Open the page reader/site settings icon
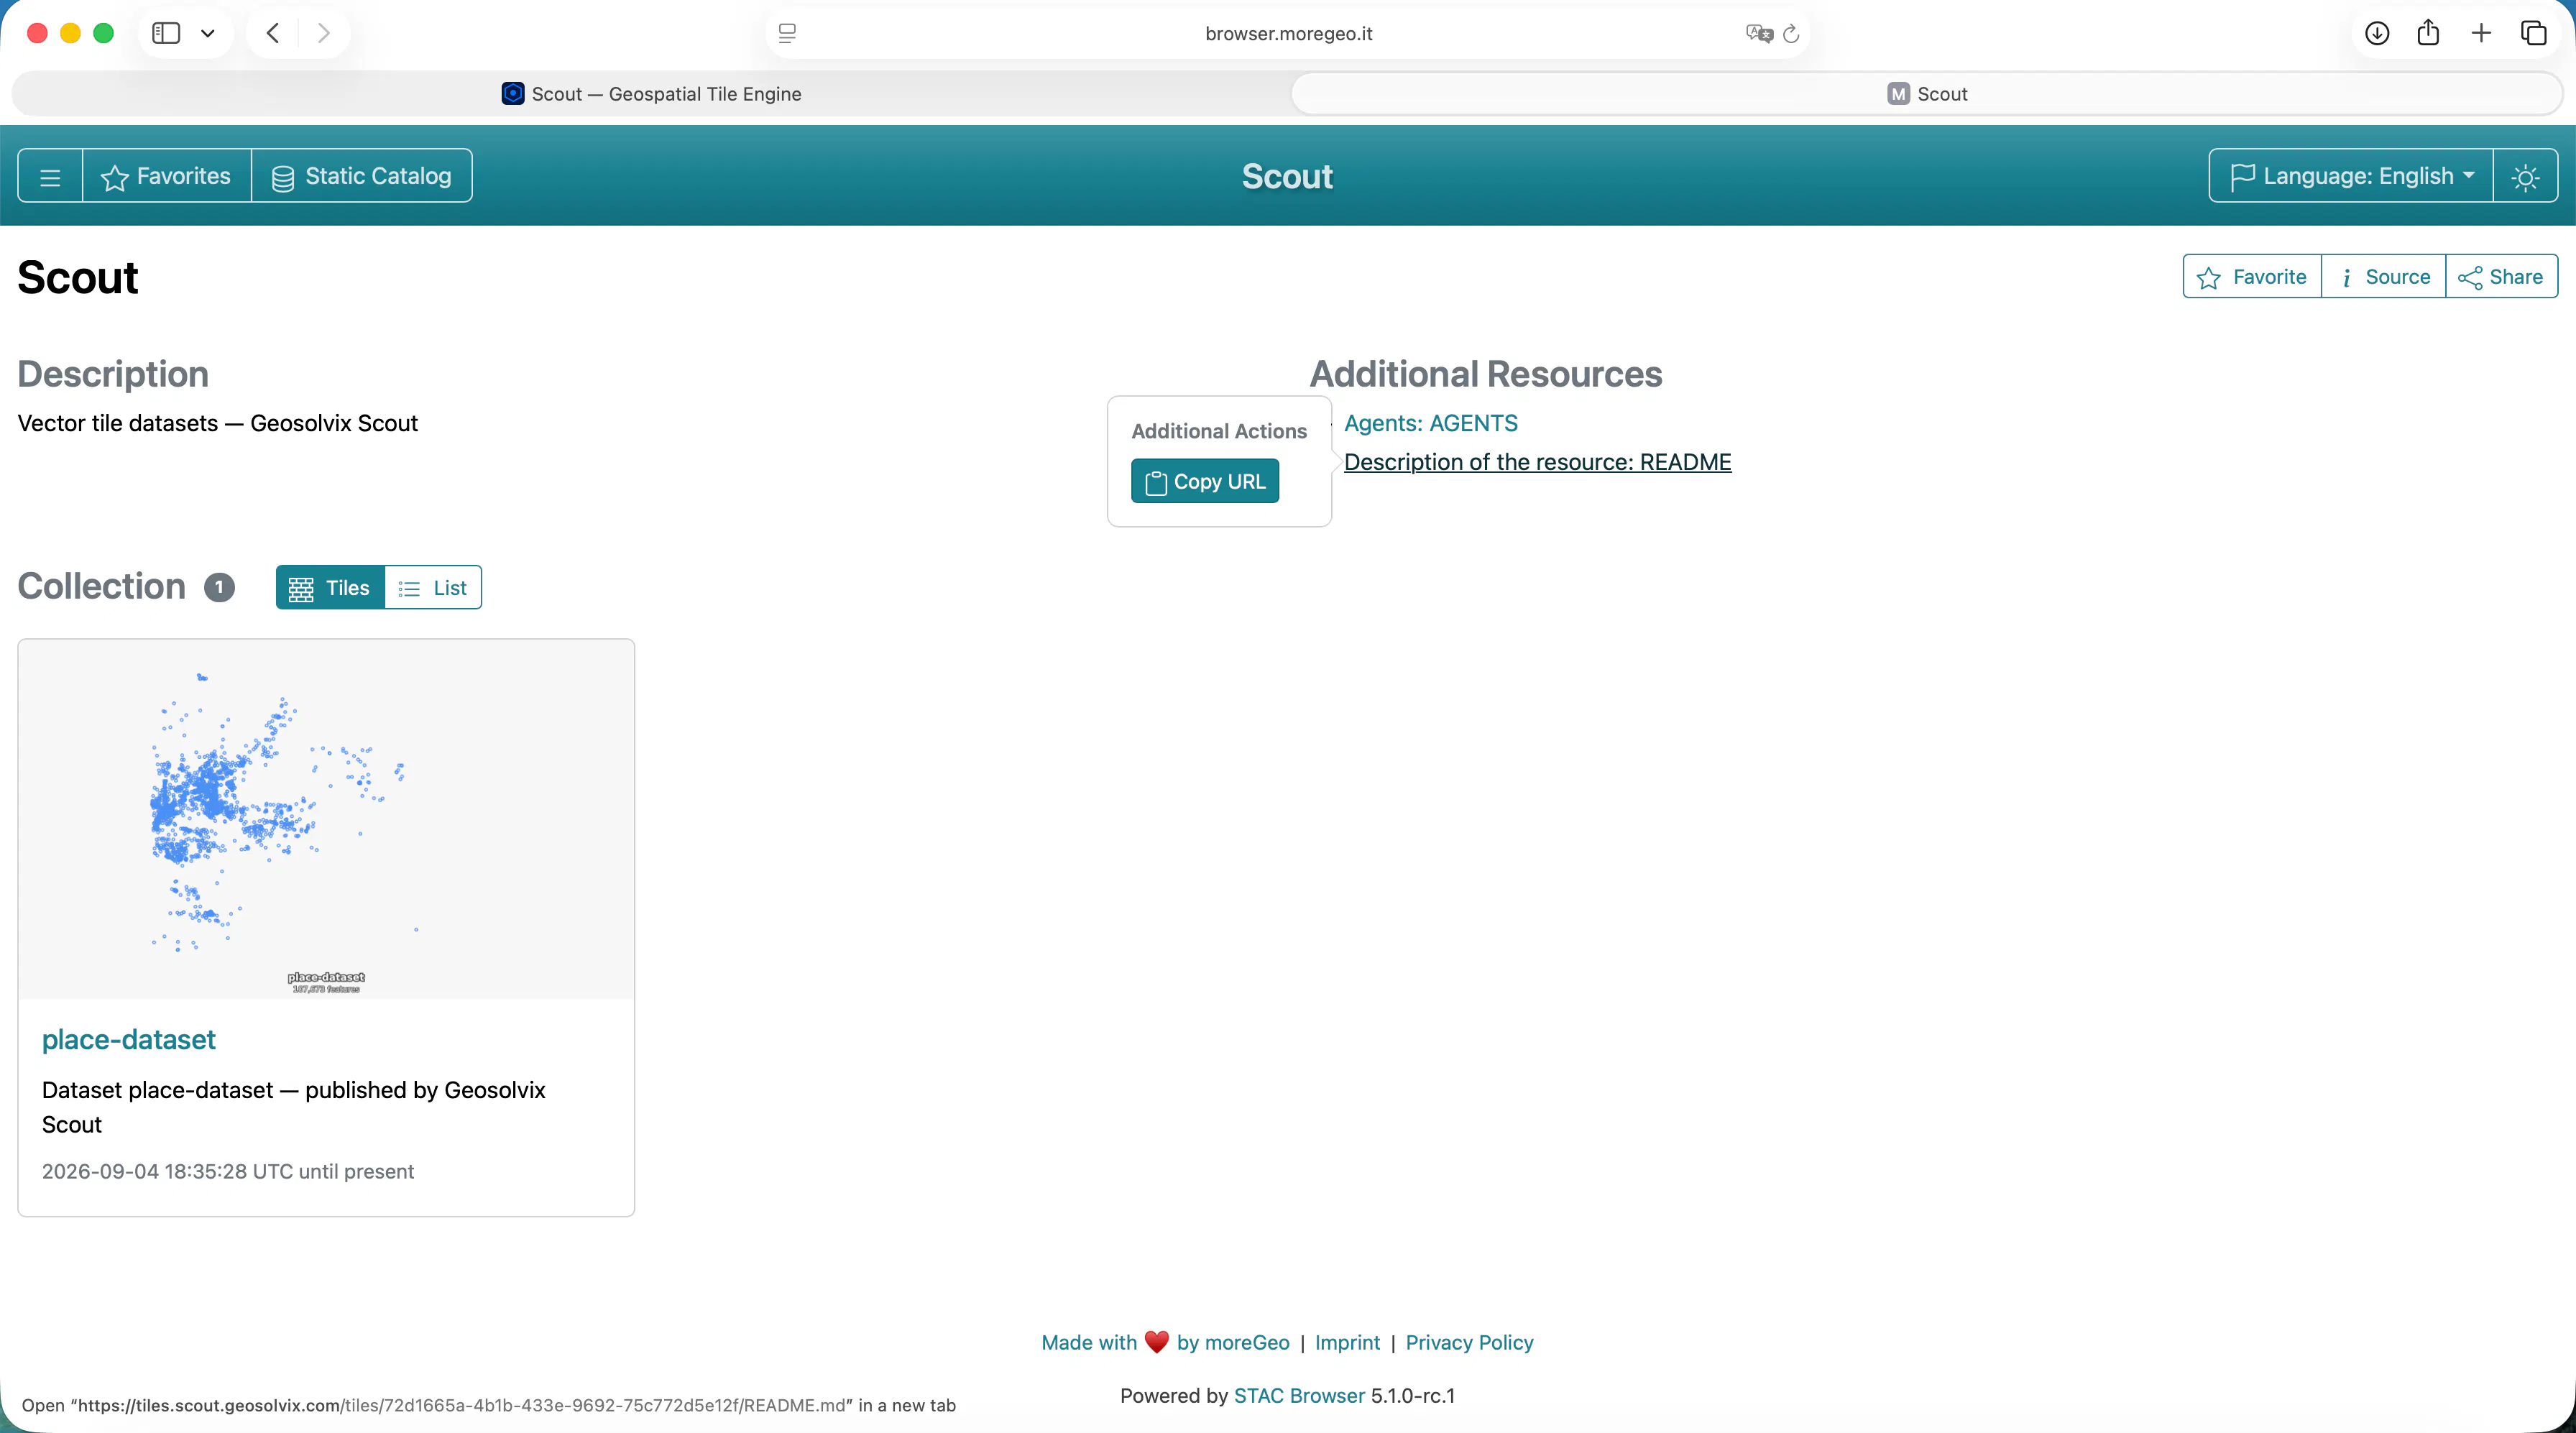The width and height of the screenshot is (2576, 1433). (x=787, y=33)
